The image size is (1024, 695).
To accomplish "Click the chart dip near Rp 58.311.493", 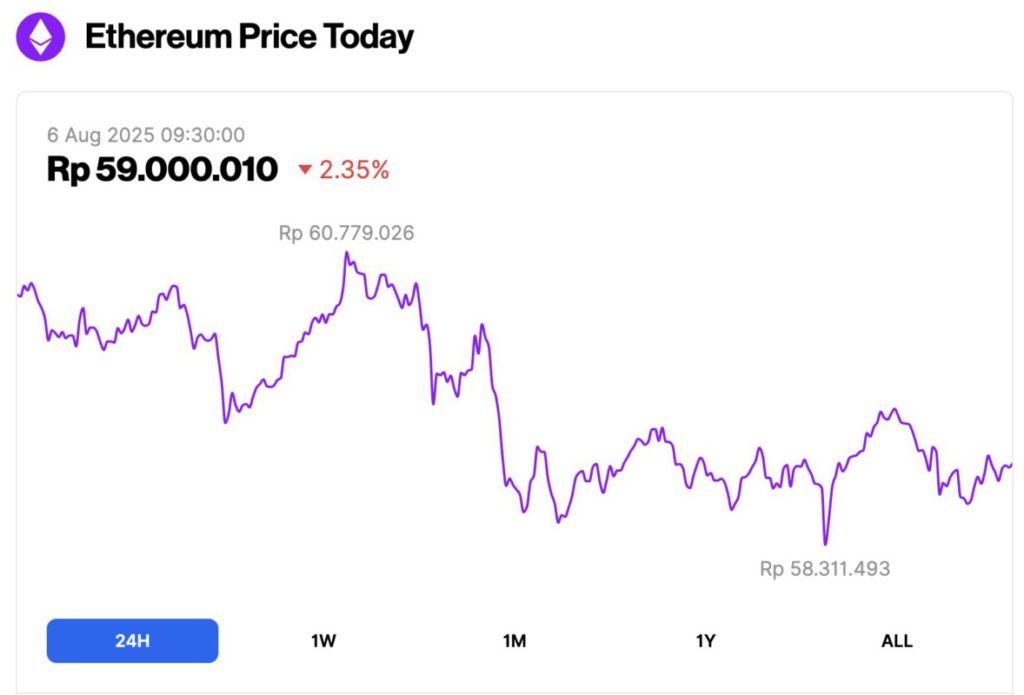I will [826, 543].
